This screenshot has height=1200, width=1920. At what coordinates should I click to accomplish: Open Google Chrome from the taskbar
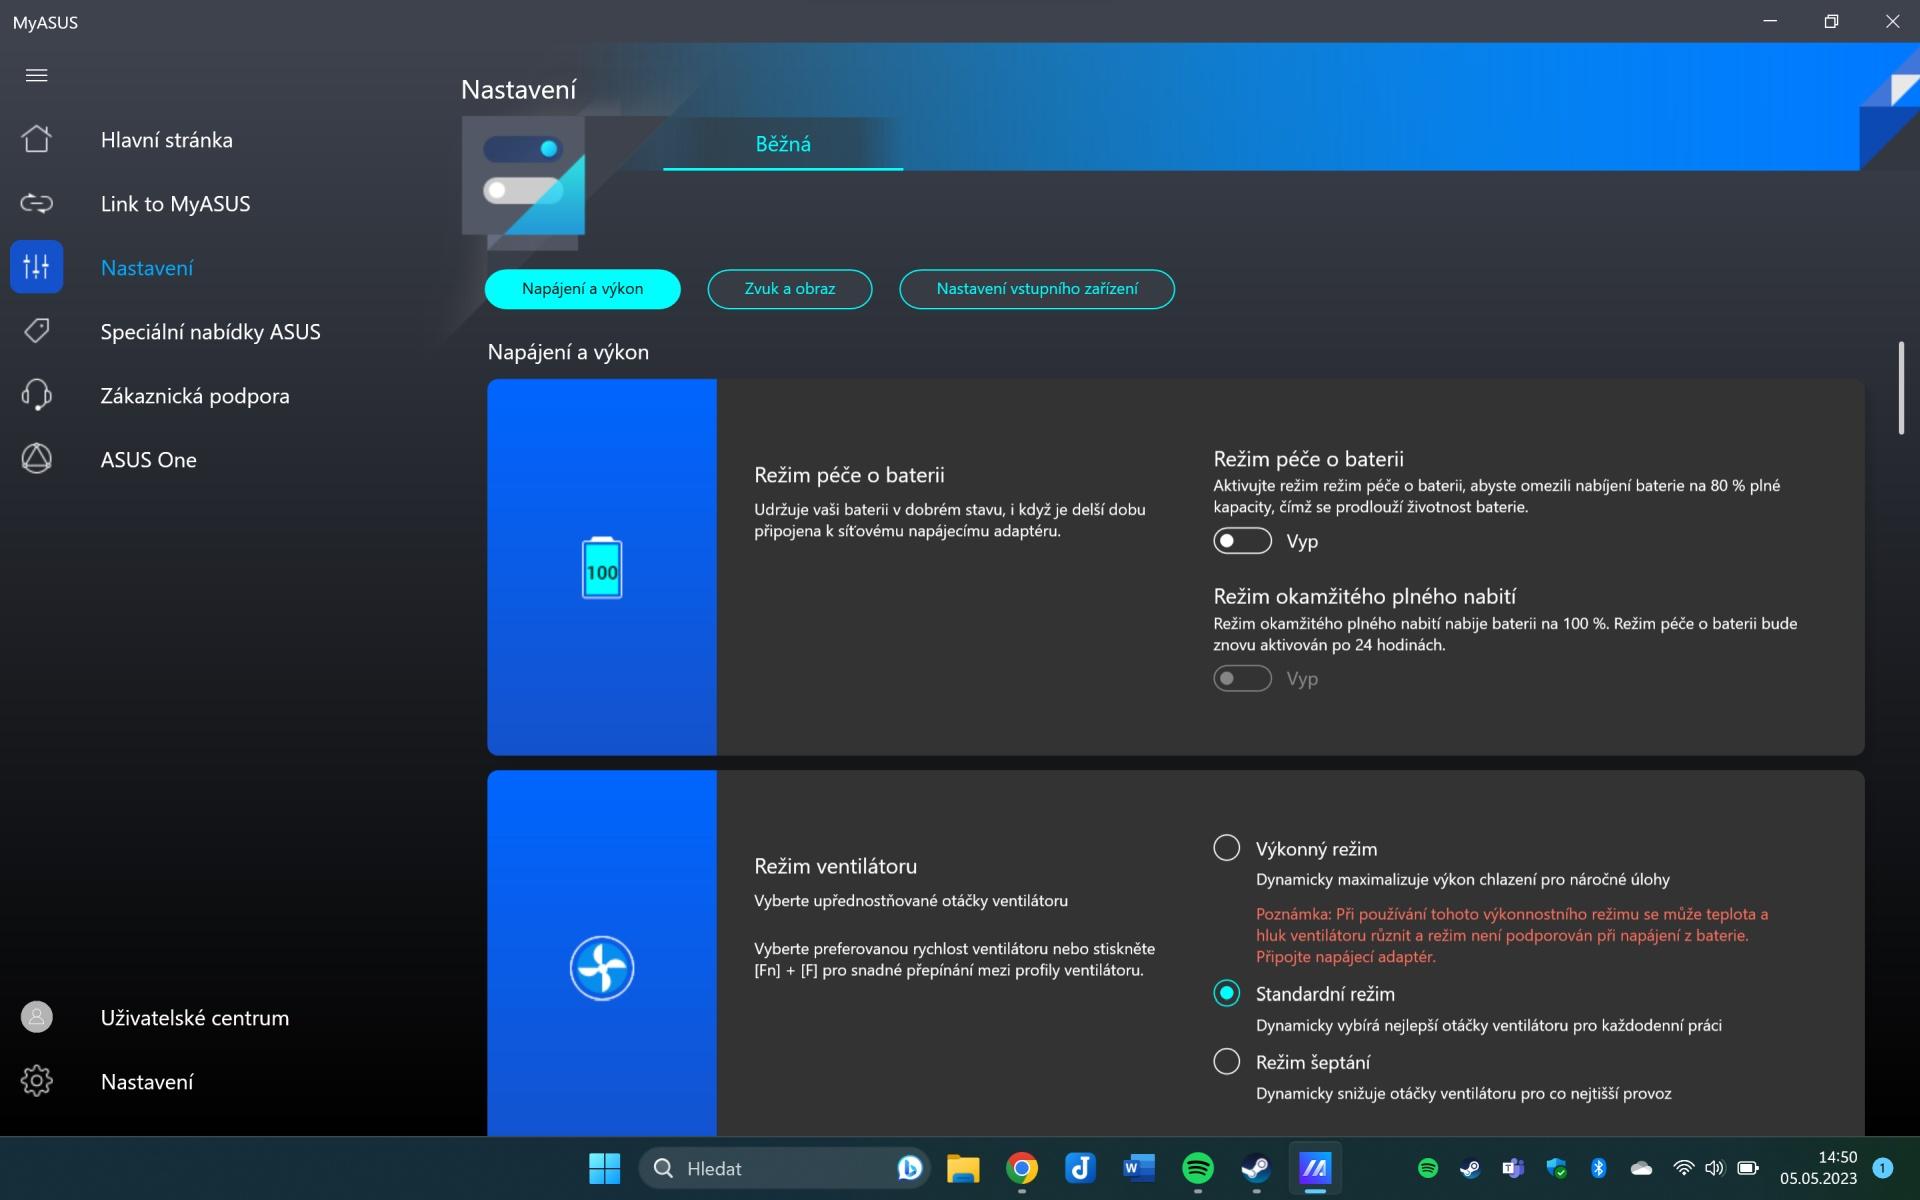(x=1022, y=1168)
